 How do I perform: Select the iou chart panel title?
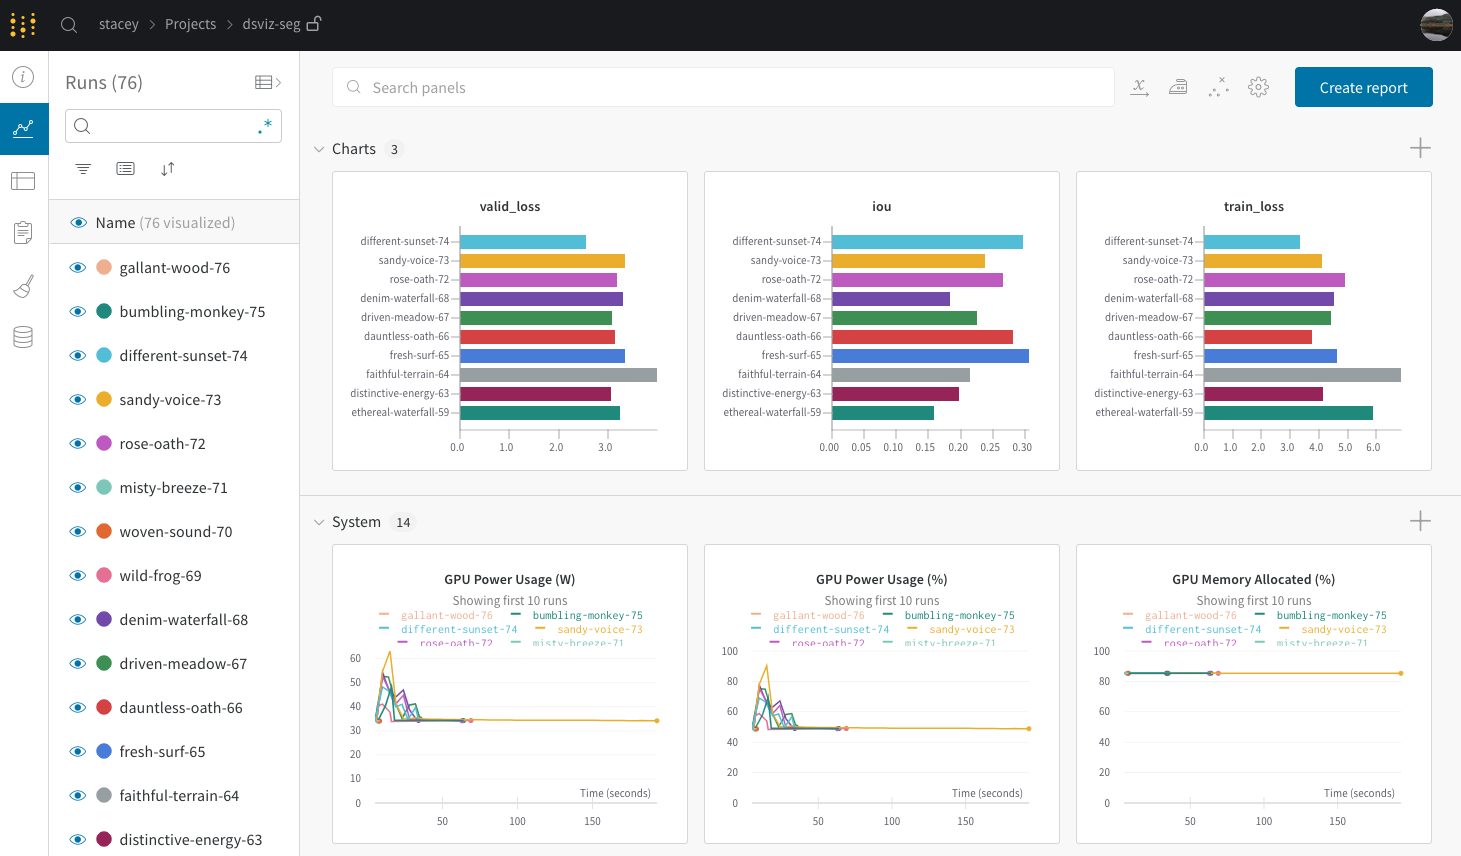point(882,207)
